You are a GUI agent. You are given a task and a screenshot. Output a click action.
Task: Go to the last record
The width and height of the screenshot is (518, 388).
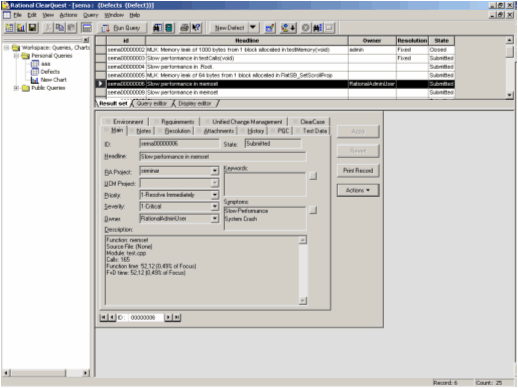[x=177, y=317]
